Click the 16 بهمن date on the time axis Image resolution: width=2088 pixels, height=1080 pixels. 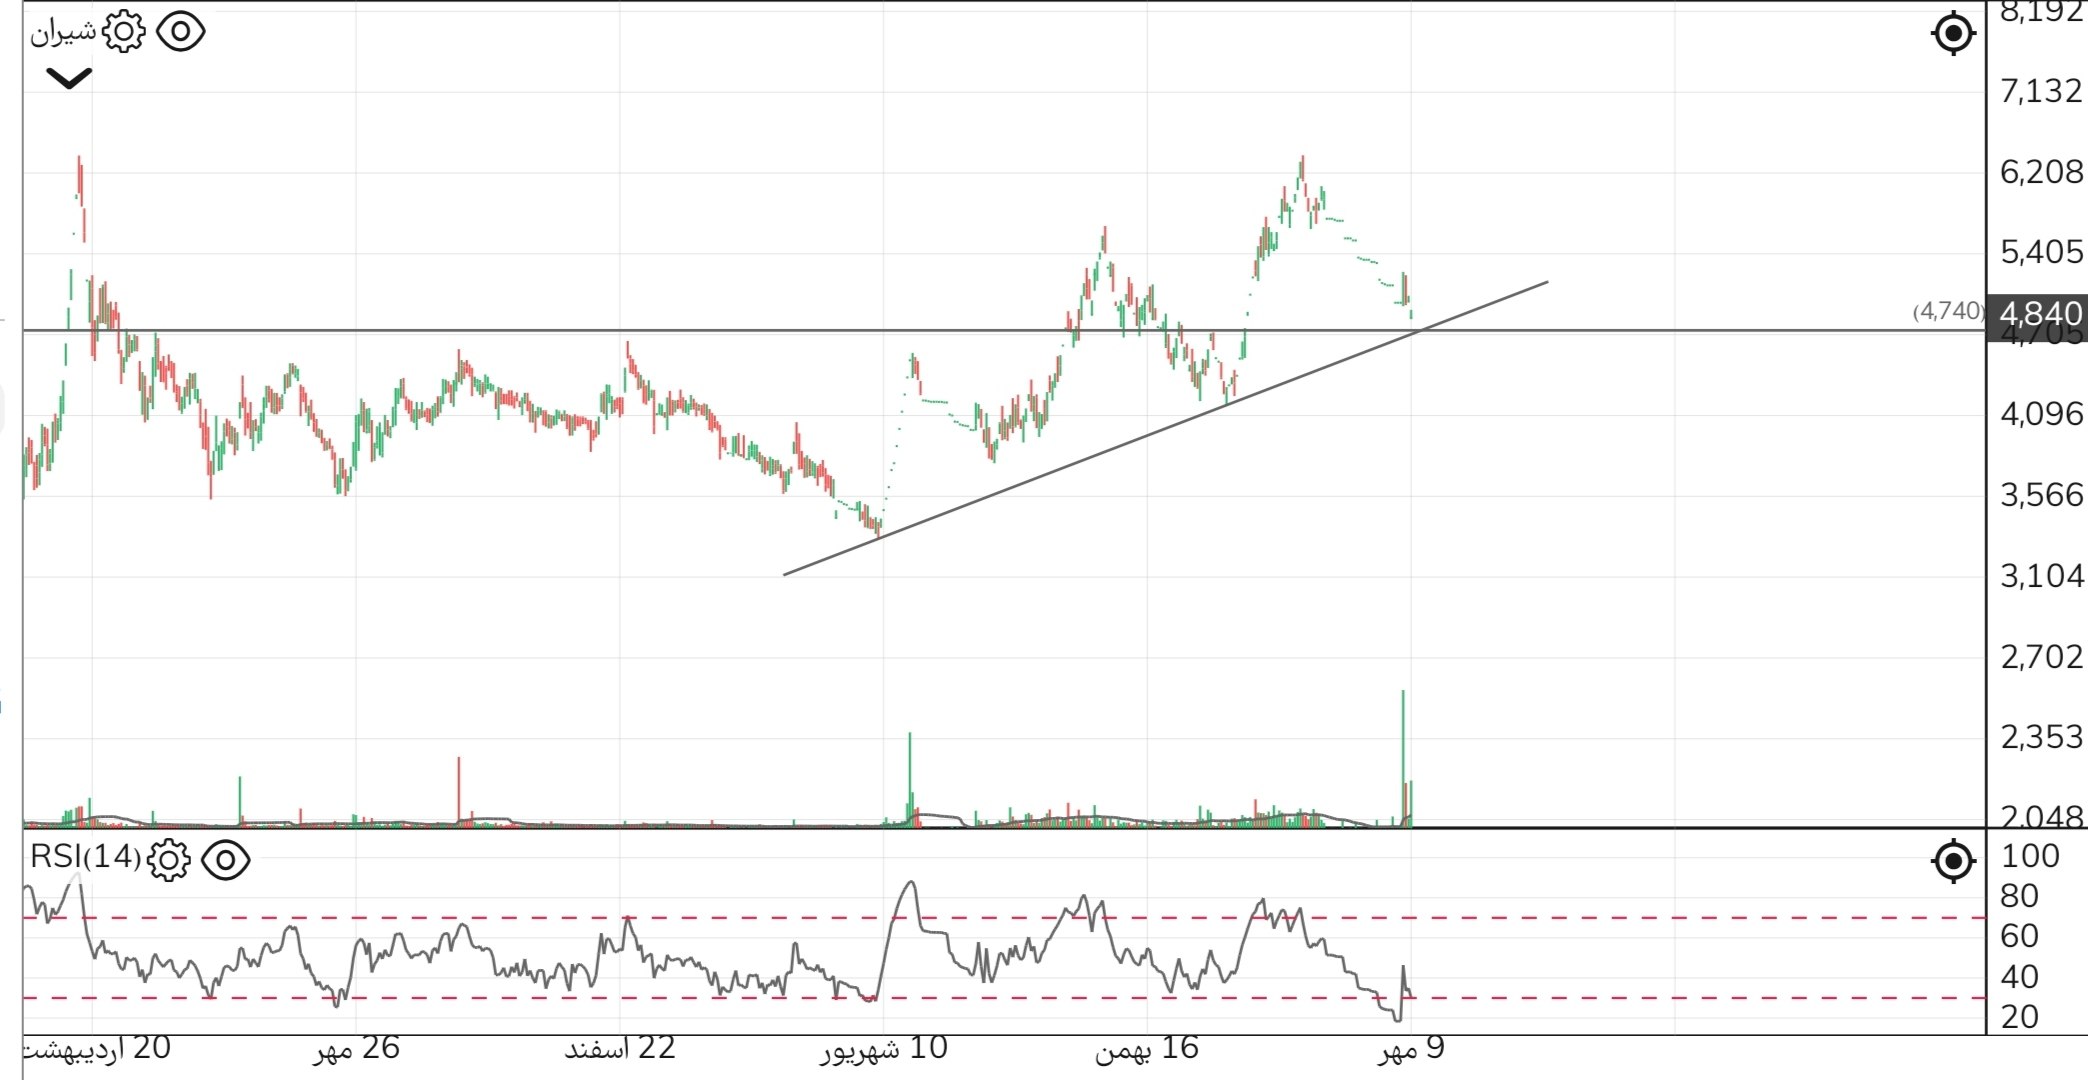click(x=1146, y=1049)
